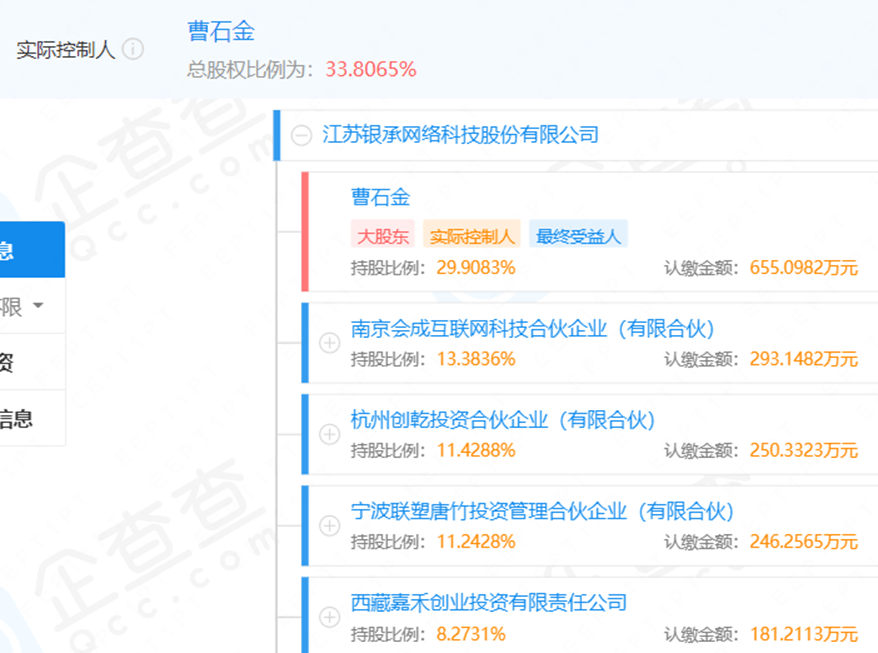The height and width of the screenshot is (653, 878).
Task: Click the blue 最终受益人 tag
Action: tap(578, 236)
